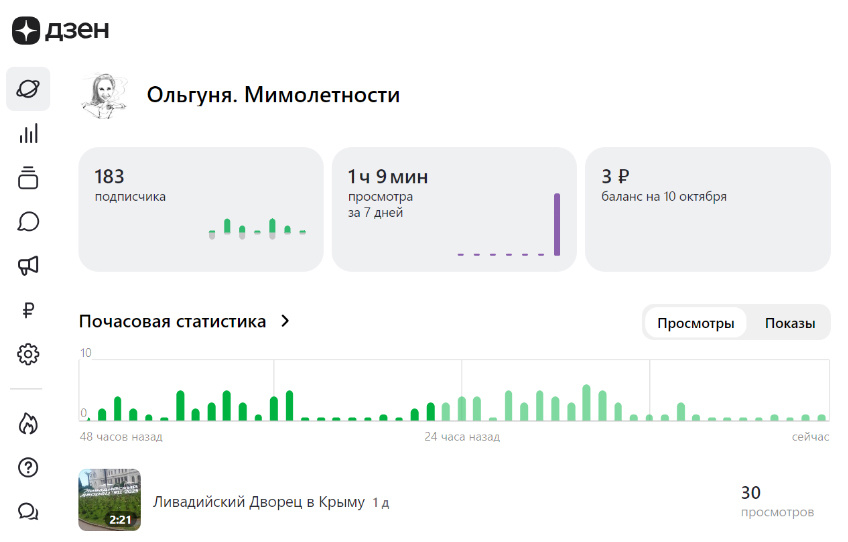Open the flame icon in sidebar
Viewport: 848px width, 542px height.
point(28,424)
